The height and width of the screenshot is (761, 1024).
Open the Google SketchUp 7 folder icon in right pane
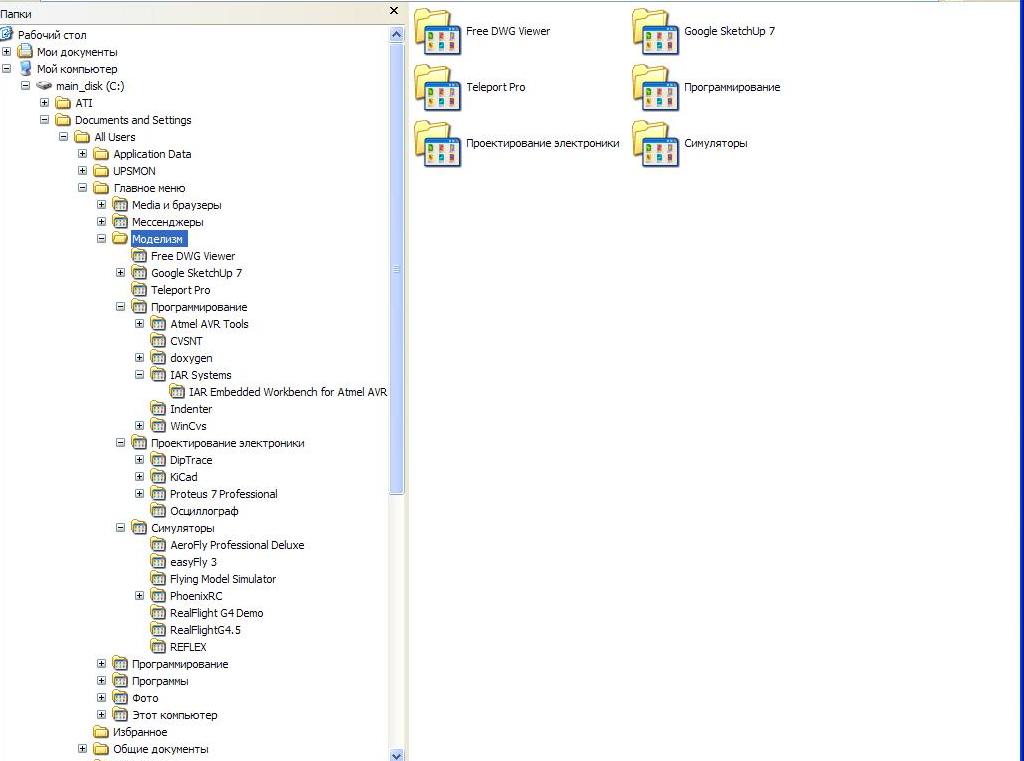[x=656, y=31]
